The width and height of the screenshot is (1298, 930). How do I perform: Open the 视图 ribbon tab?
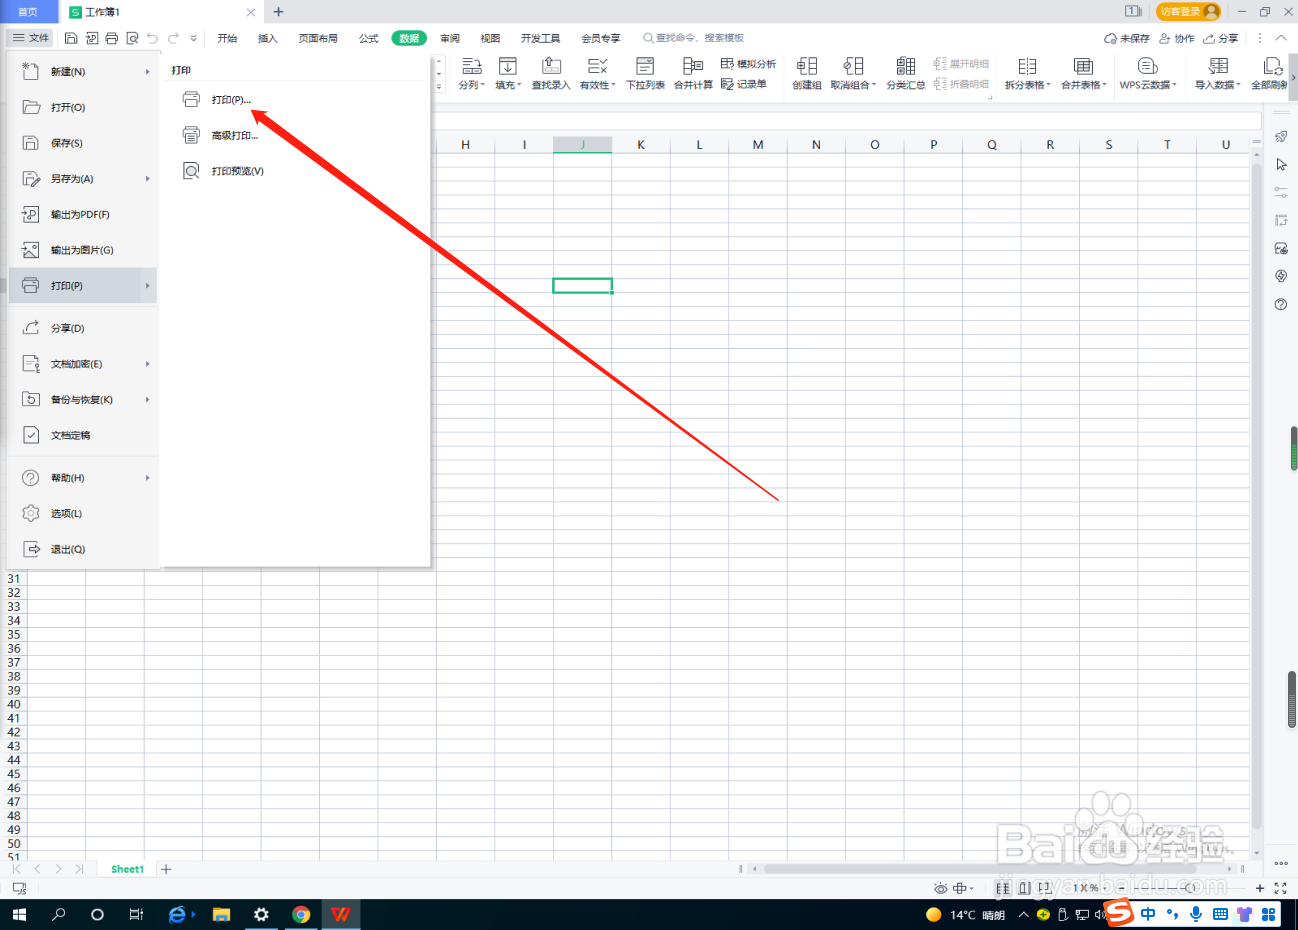point(490,38)
